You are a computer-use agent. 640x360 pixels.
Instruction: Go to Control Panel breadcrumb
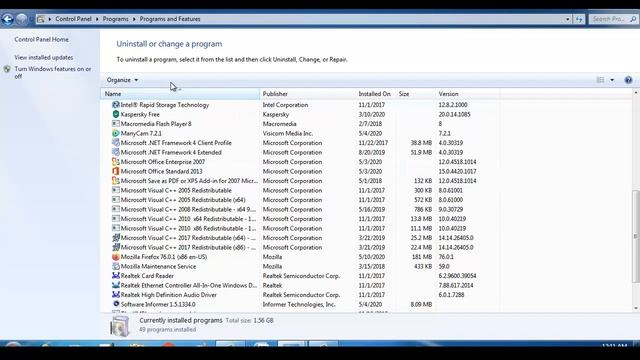coord(73,19)
